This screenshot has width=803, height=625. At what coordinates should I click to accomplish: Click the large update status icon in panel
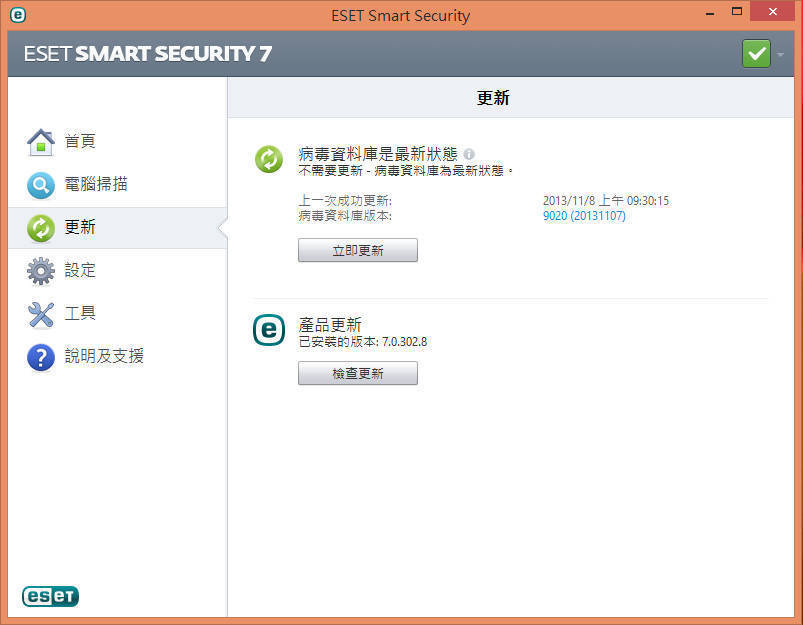269,159
